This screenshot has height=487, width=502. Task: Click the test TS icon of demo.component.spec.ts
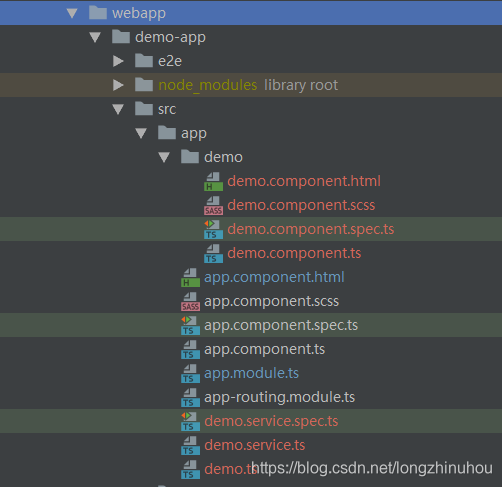click(x=213, y=230)
